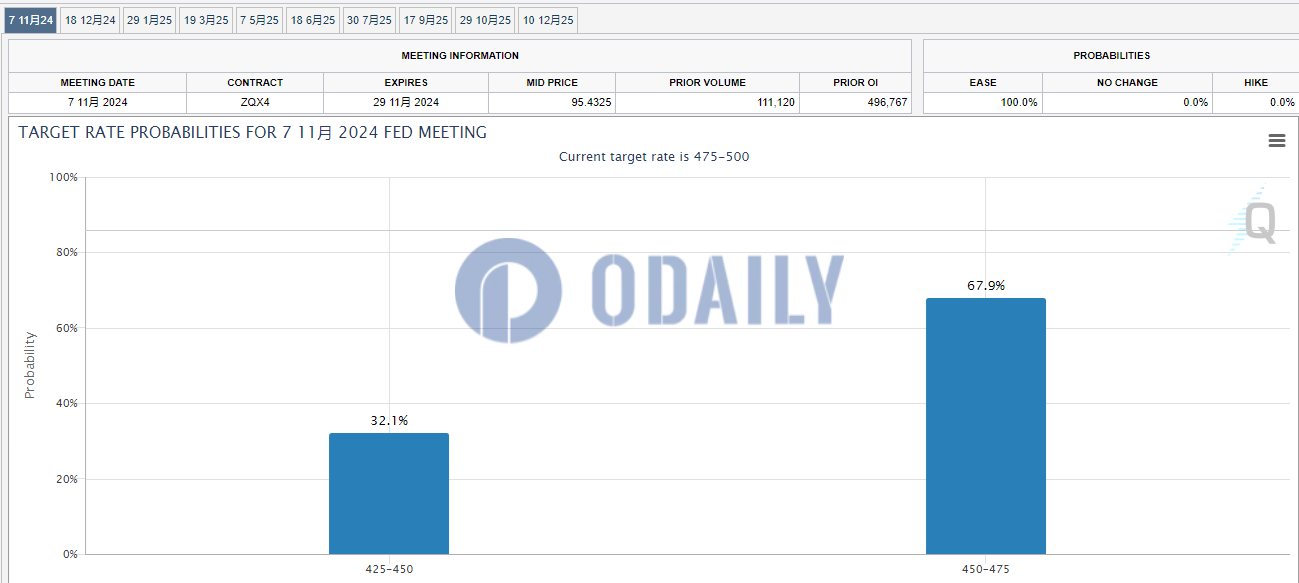Click the 450-475 probability bar

(x=986, y=426)
